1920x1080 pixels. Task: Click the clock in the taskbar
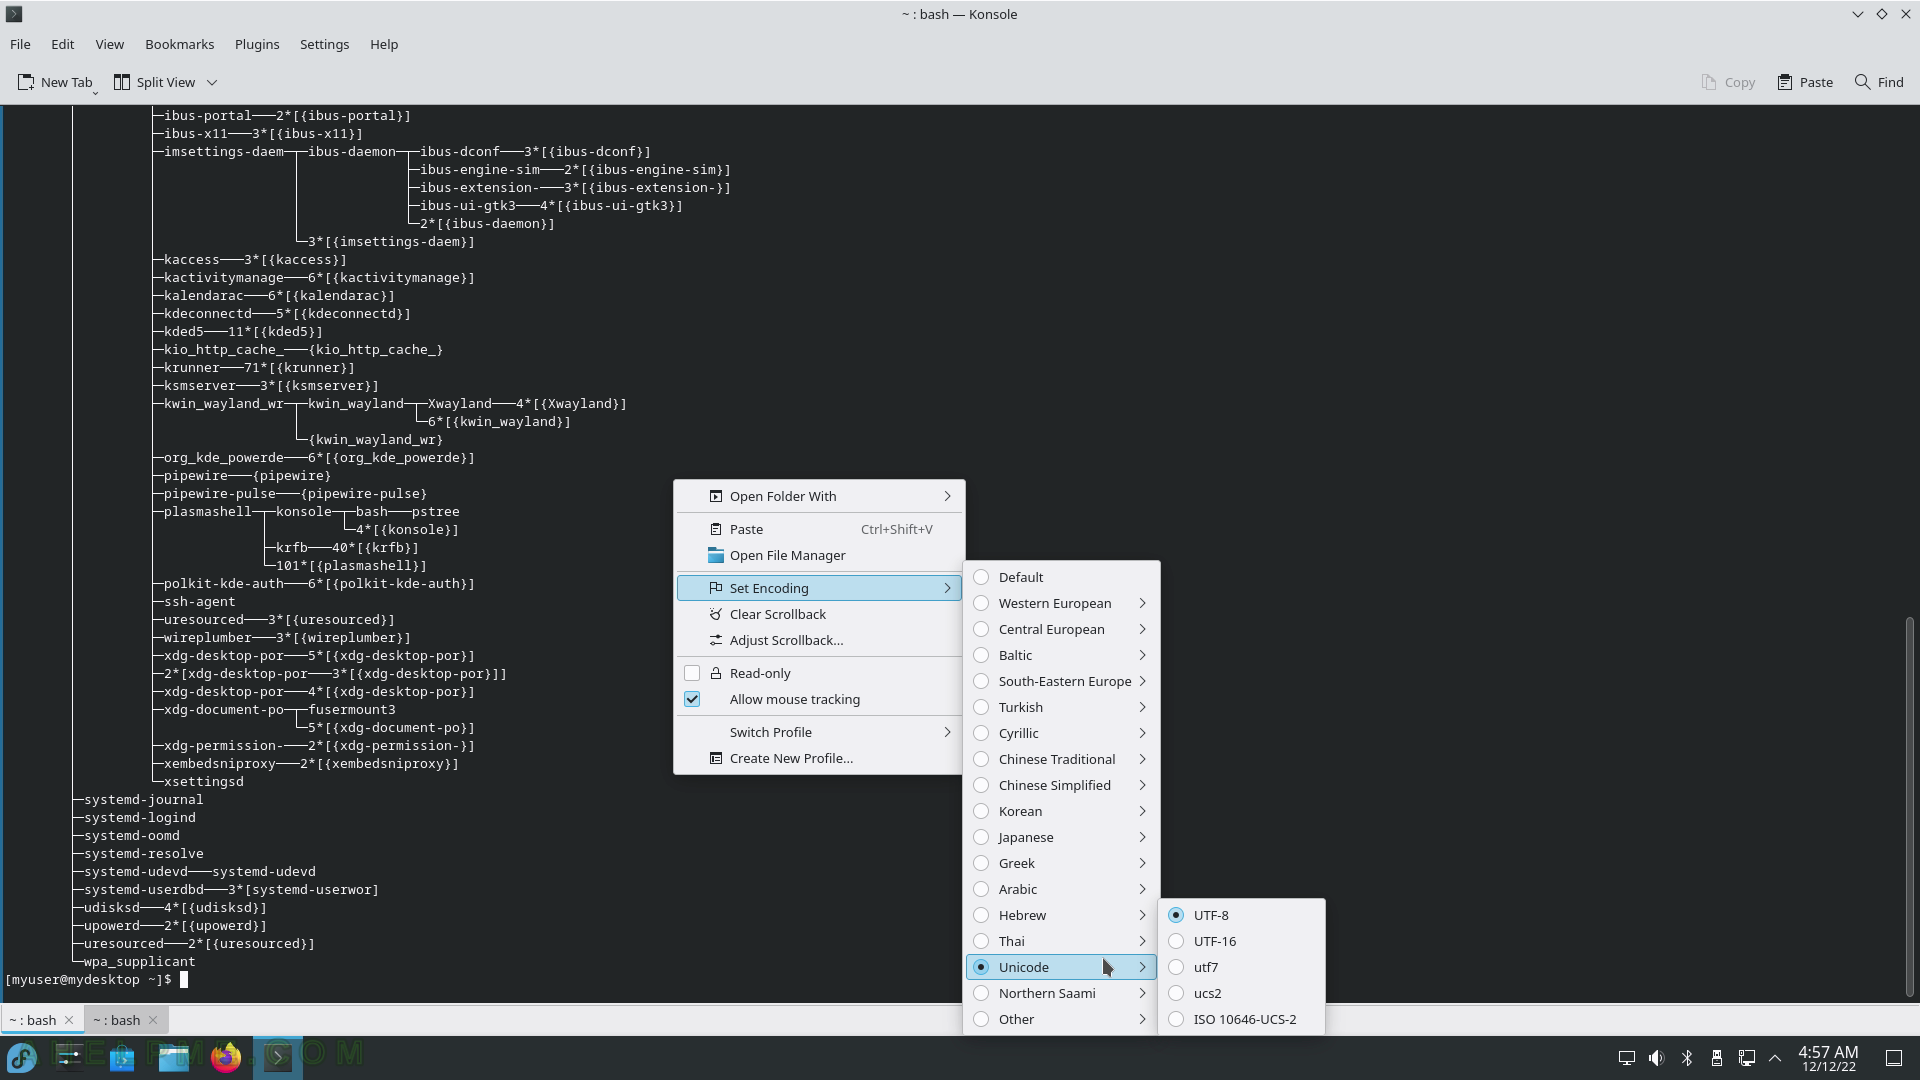click(1828, 1058)
